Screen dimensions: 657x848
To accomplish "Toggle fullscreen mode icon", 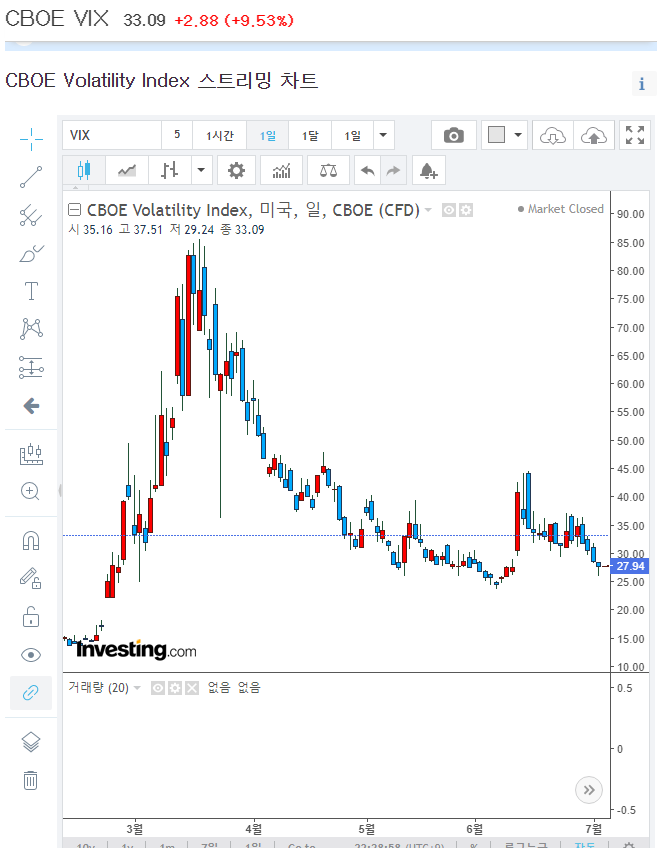I will click(x=635, y=135).
